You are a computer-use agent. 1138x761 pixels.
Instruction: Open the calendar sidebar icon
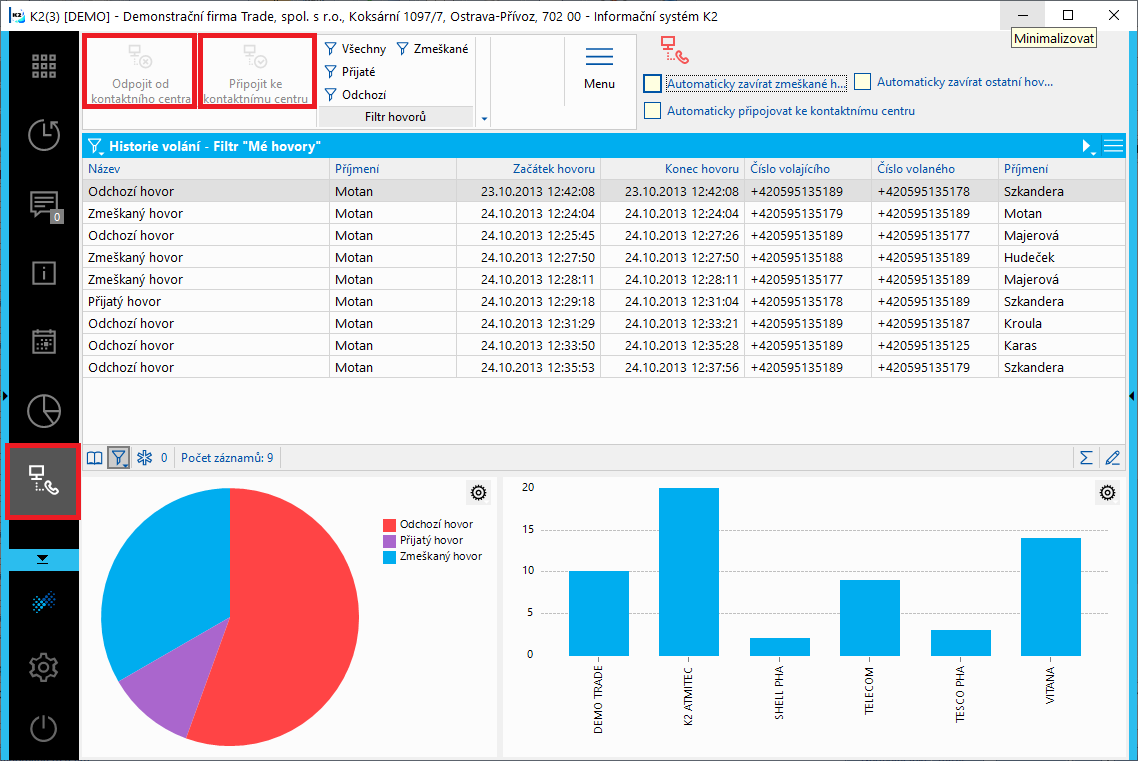pyautogui.click(x=43, y=342)
